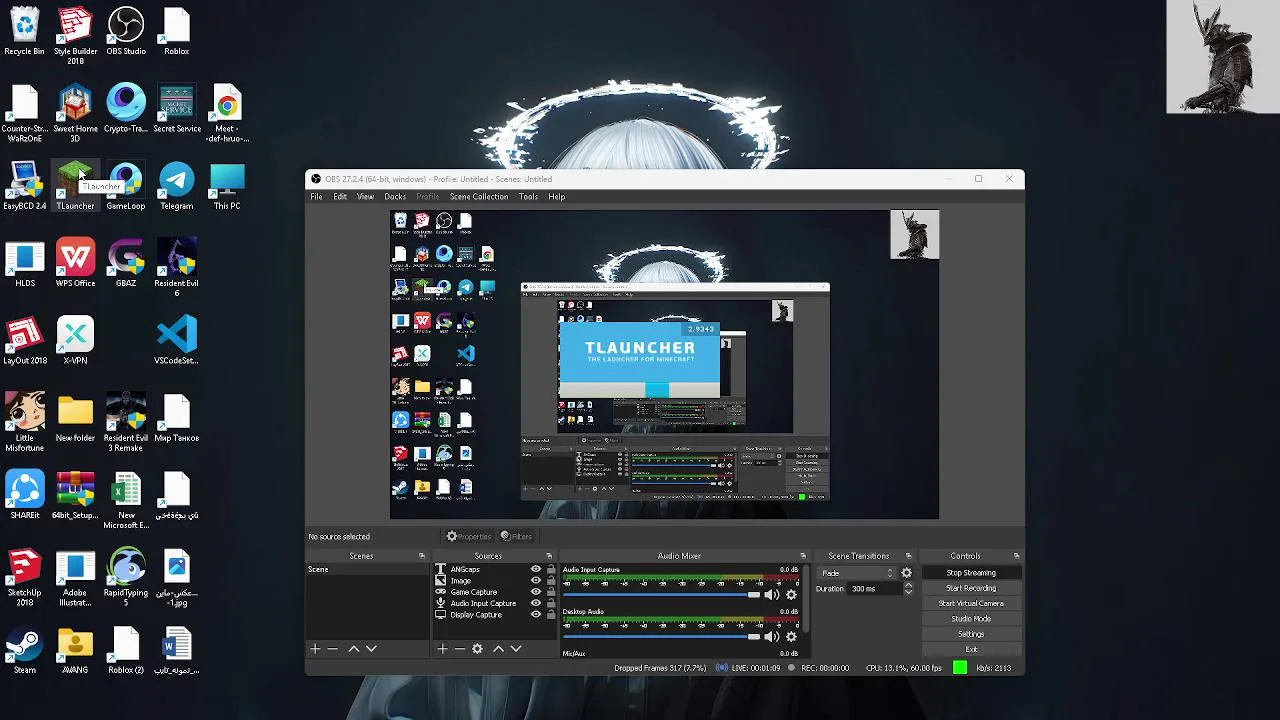Pop out the Sources dock icon

(549, 556)
